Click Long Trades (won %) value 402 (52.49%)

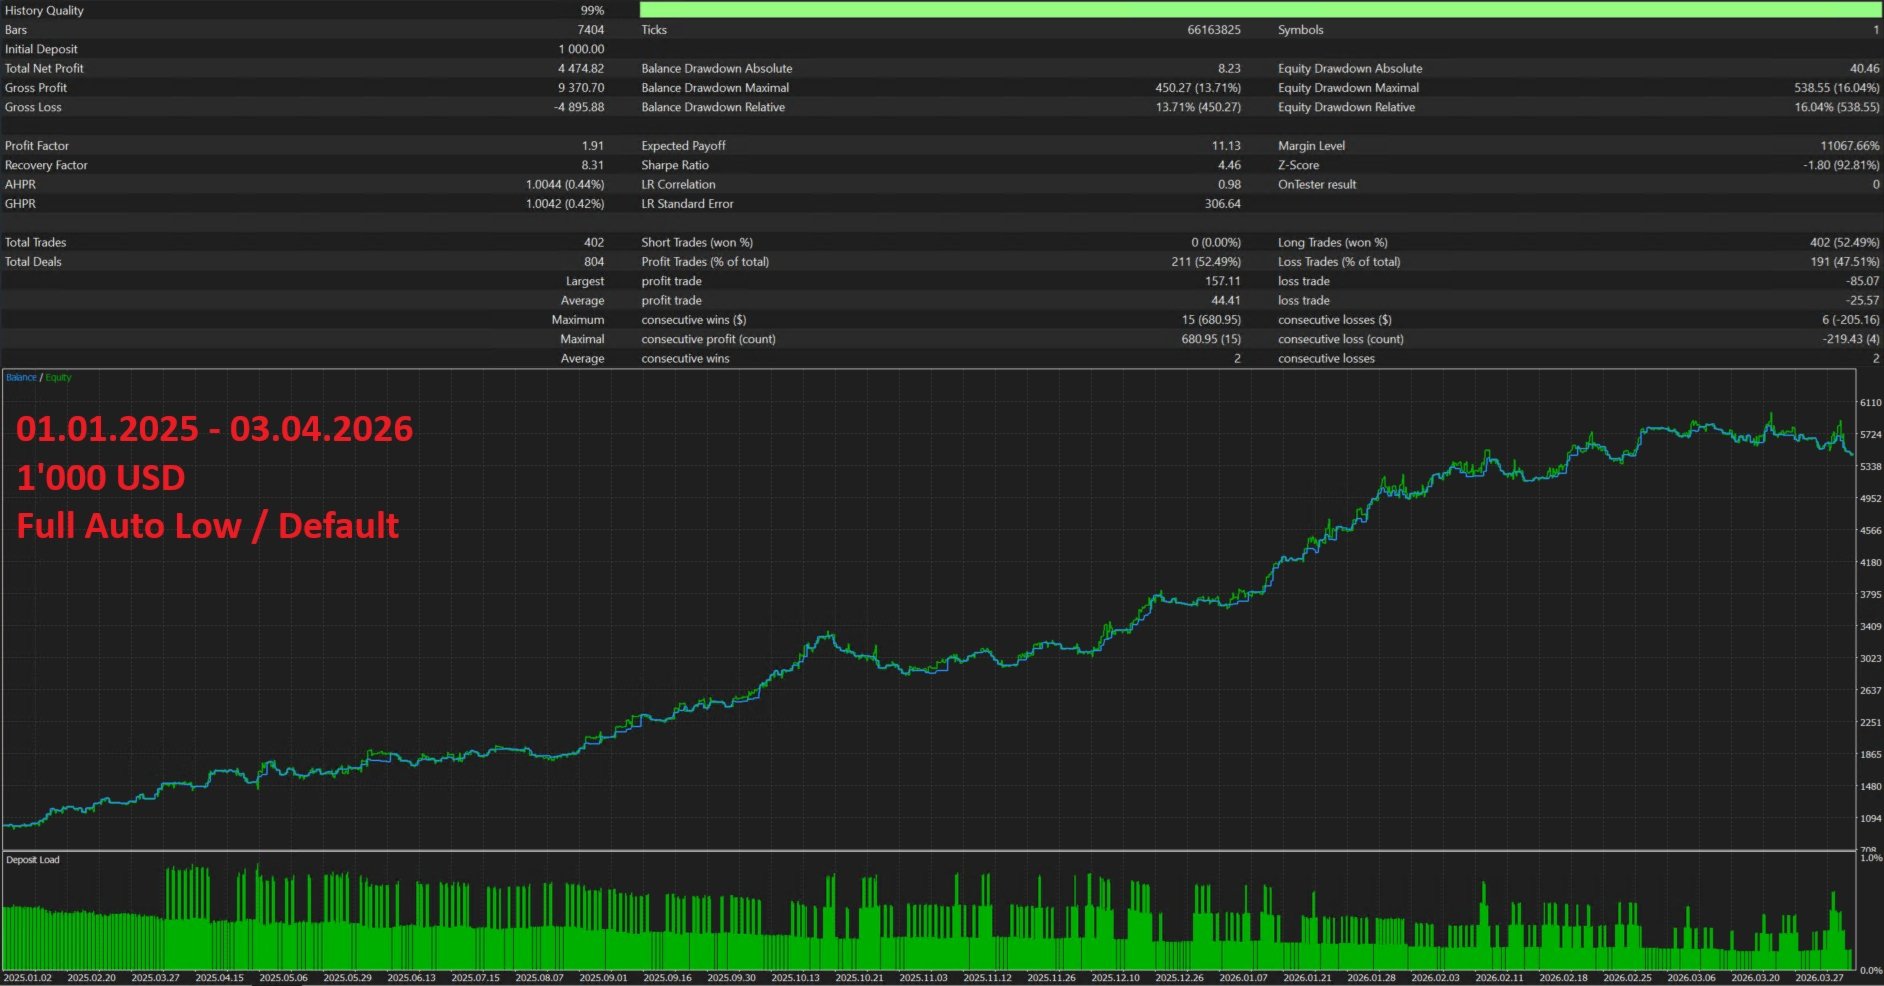(1845, 243)
